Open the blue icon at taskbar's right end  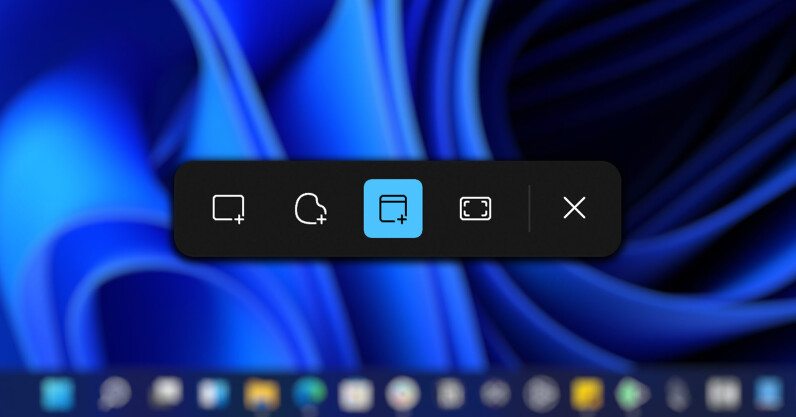pyautogui.click(x=768, y=394)
